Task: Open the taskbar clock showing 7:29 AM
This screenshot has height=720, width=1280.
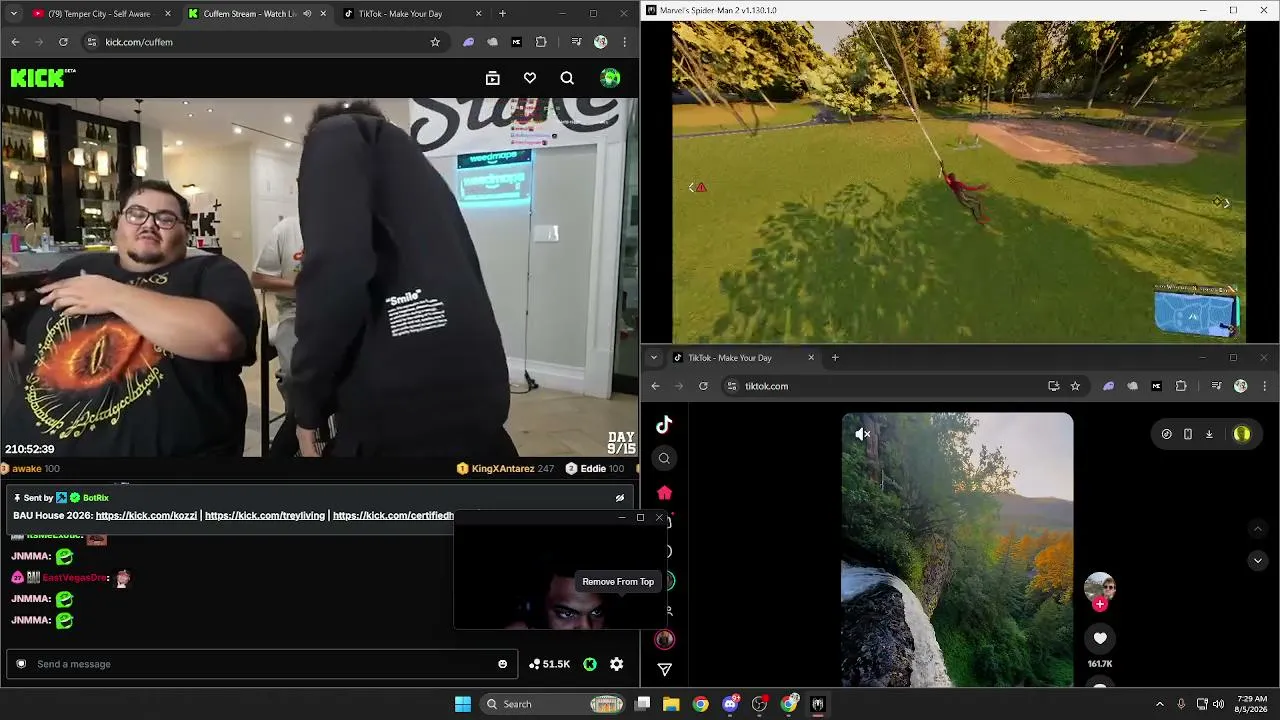Action: [1252, 704]
